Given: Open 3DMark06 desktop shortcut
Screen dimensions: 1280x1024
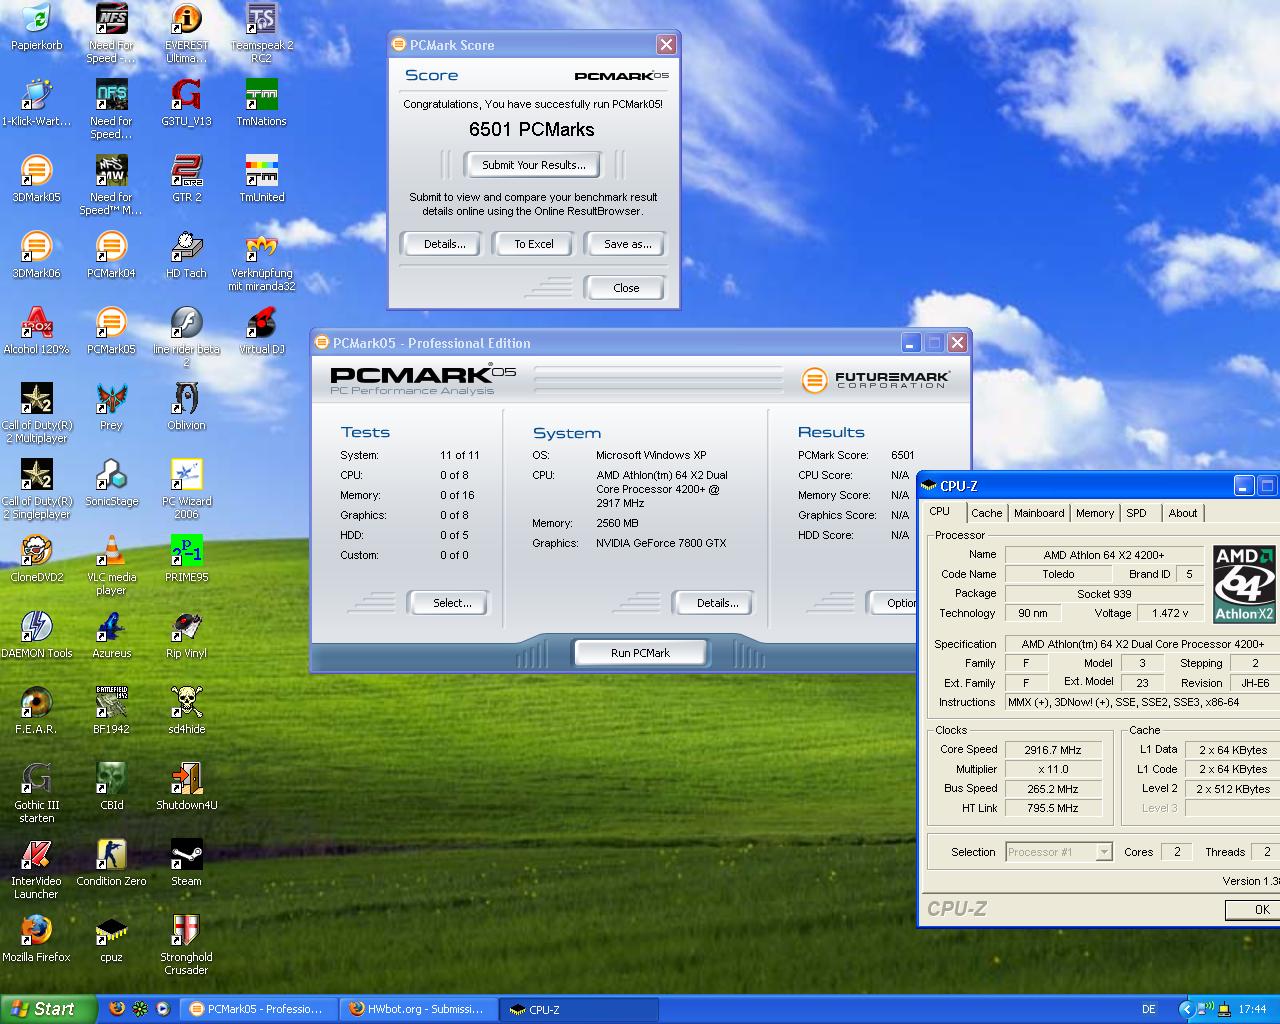Looking at the screenshot, I should [37, 254].
